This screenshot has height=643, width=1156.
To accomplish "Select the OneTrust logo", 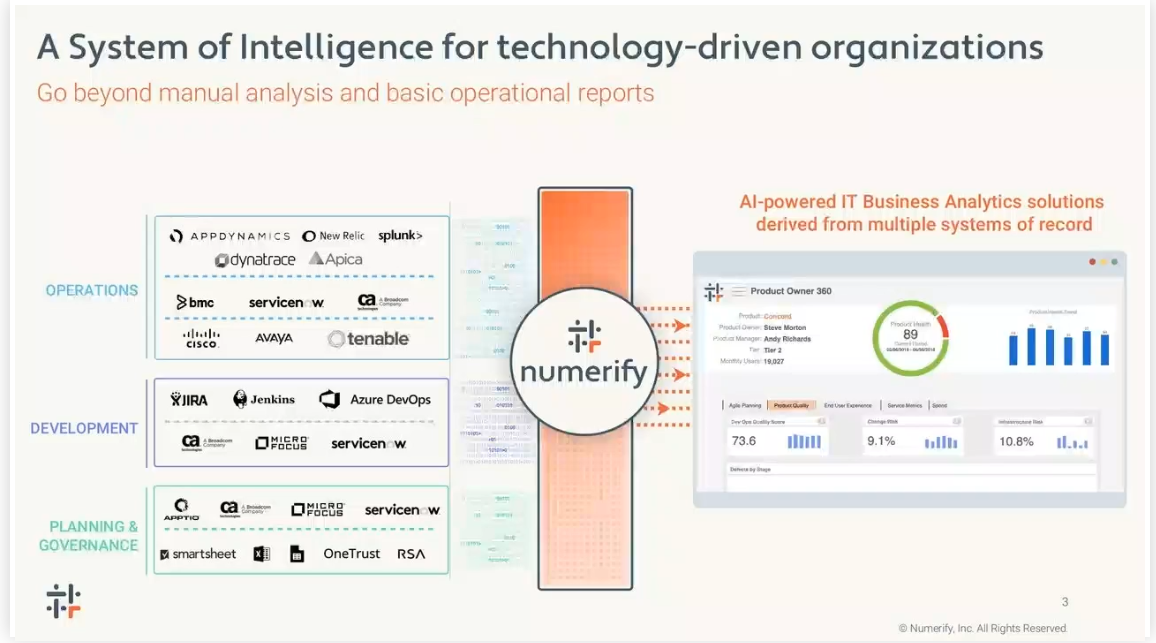I will click(352, 554).
